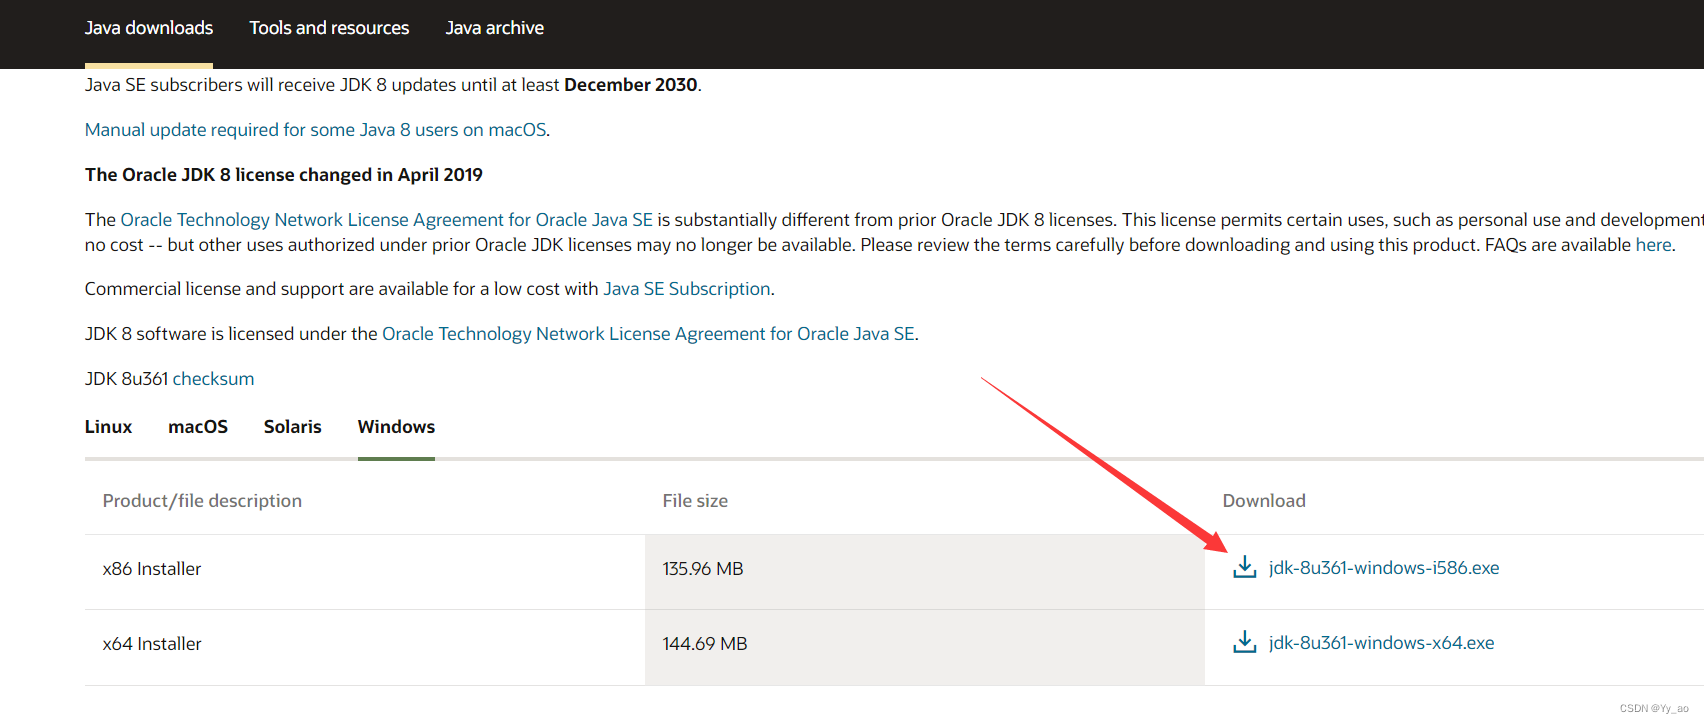
Task: Click download icon for jdk-8u361-windows-i586.exe
Action: (1244, 567)
